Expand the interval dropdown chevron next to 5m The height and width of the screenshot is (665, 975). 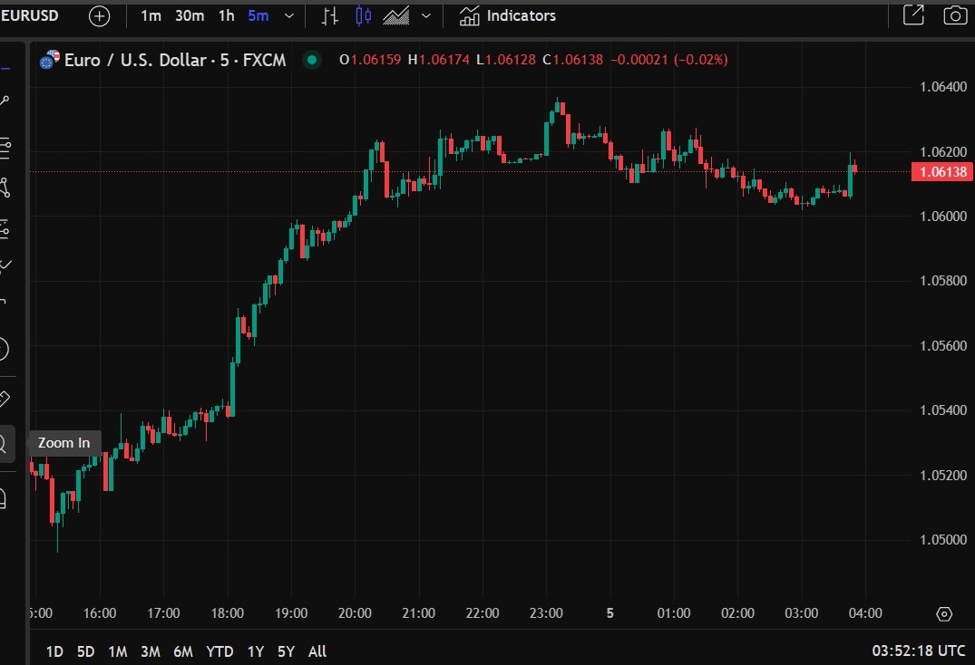(x=288, y=15)
